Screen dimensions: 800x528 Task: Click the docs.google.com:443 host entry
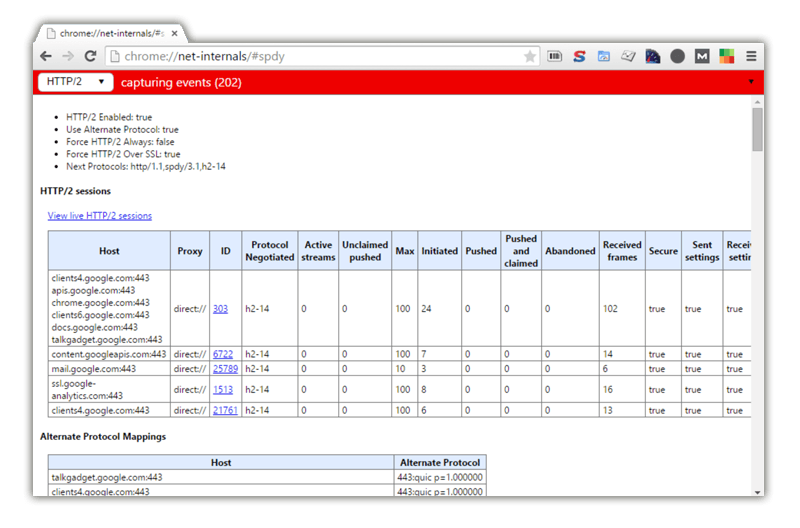(95, 328)
